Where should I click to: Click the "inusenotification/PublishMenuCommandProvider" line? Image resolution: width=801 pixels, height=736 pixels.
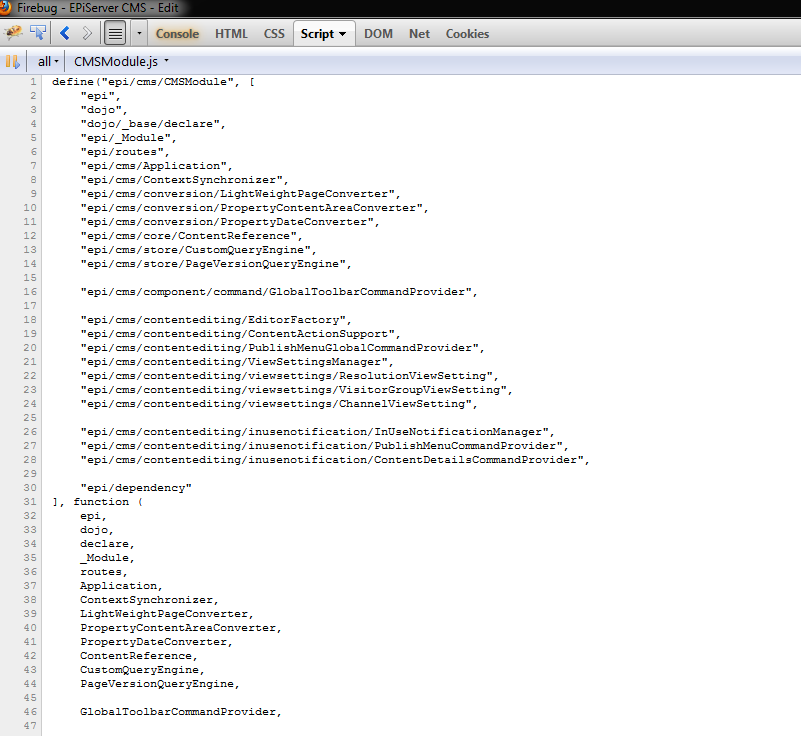pyautogui.click(x=324, y=446)
